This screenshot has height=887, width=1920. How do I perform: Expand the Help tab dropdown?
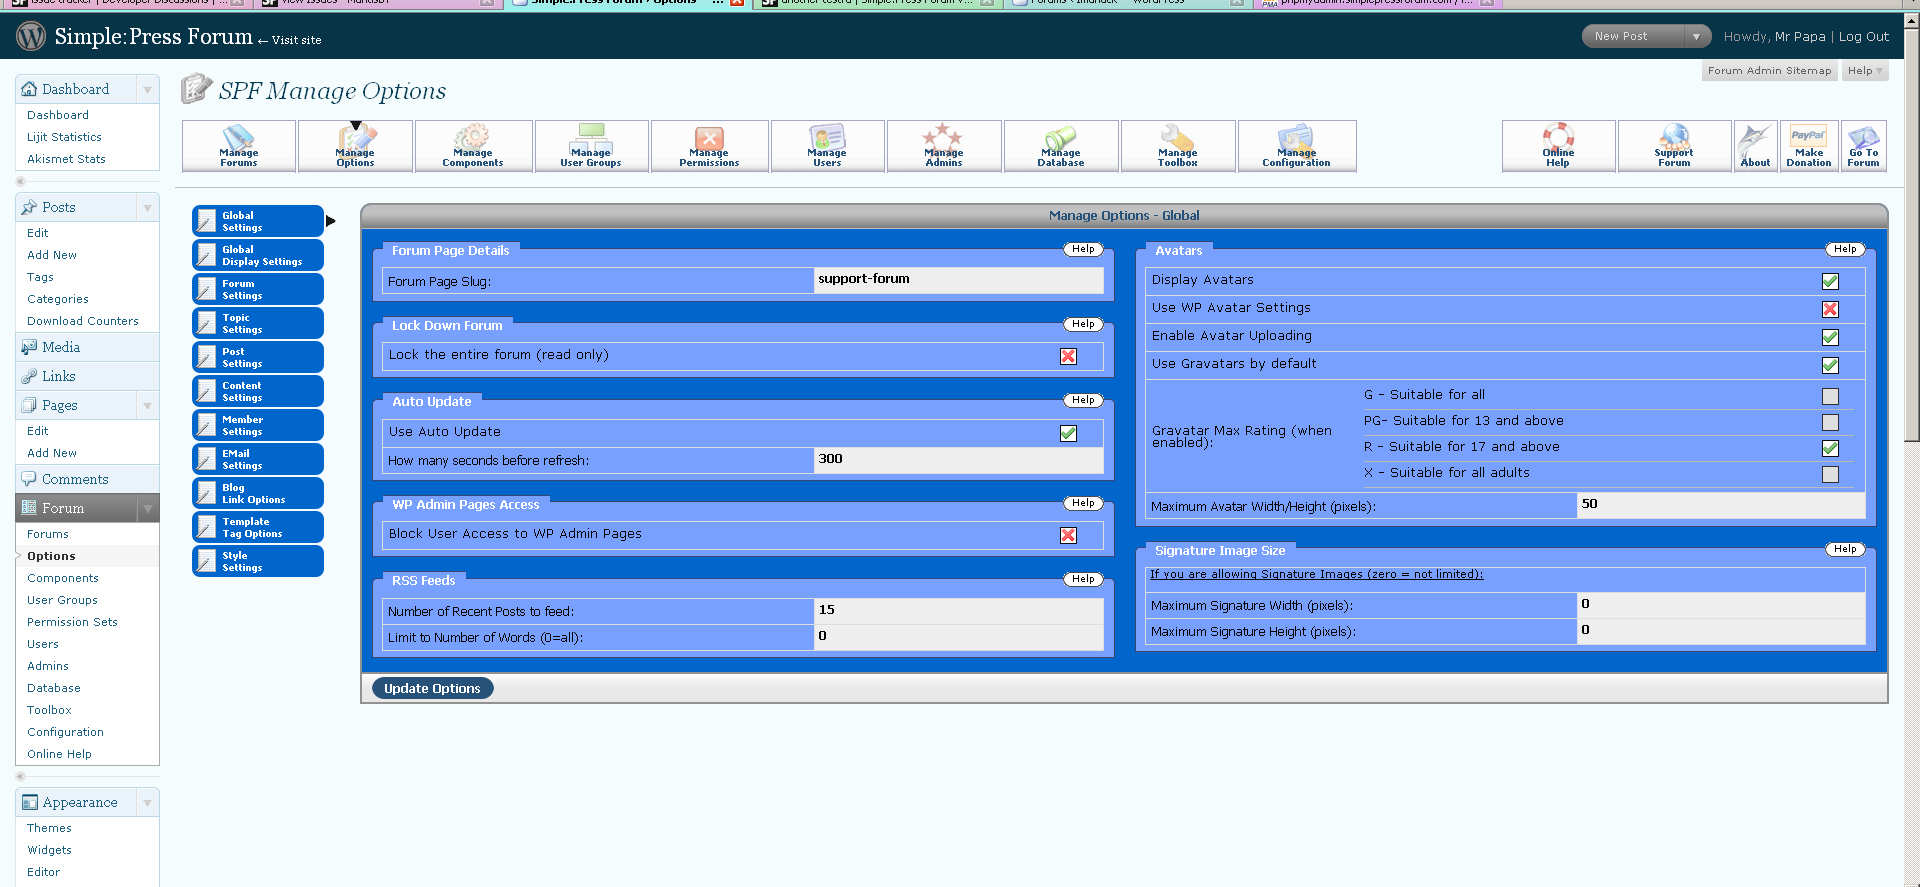pos(1865,71)
